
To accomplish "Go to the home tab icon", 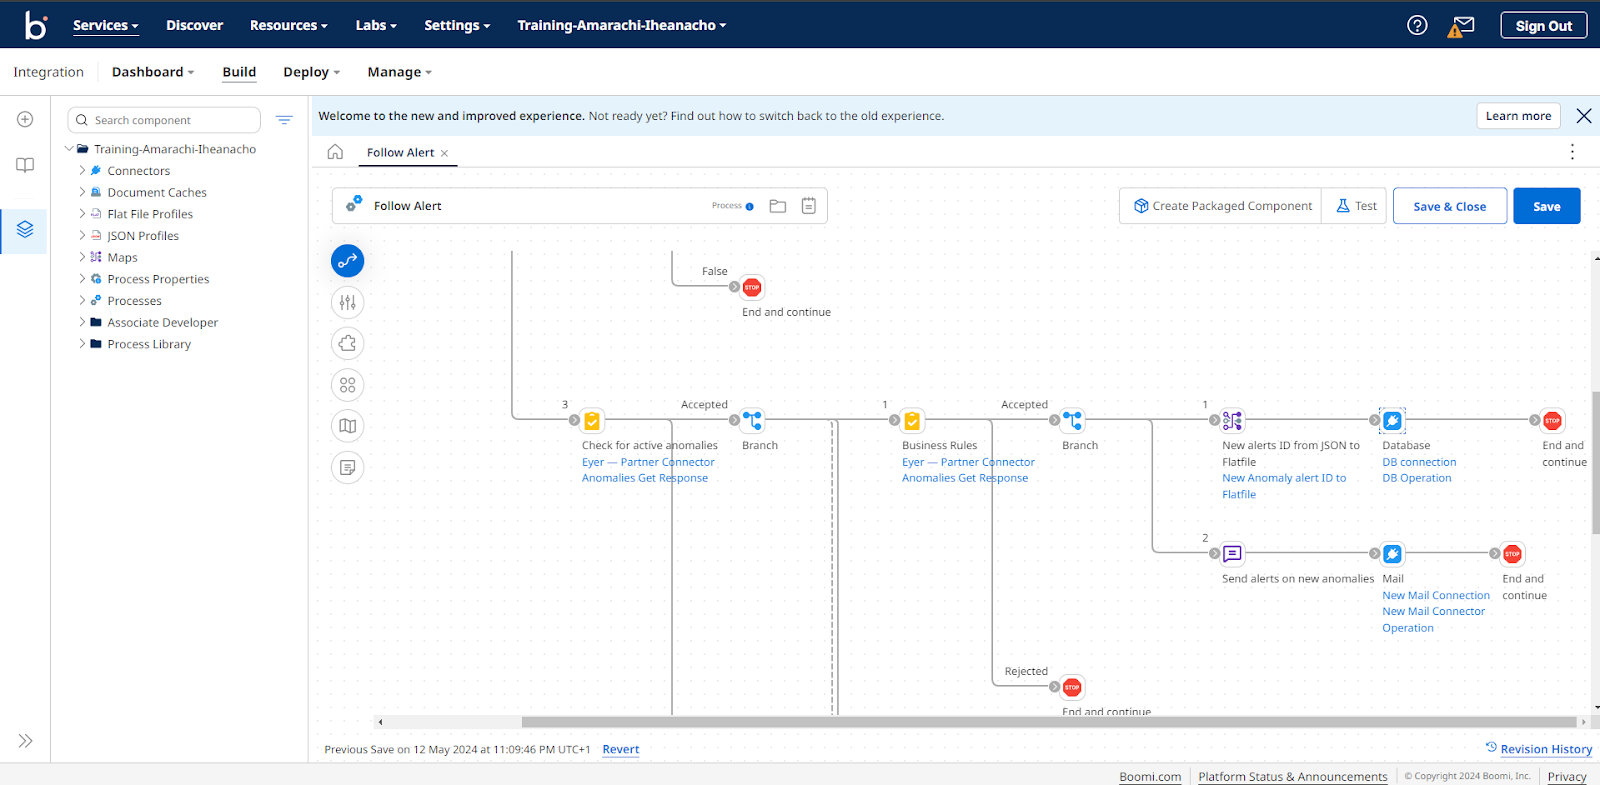I will click(x=335, y=152).
